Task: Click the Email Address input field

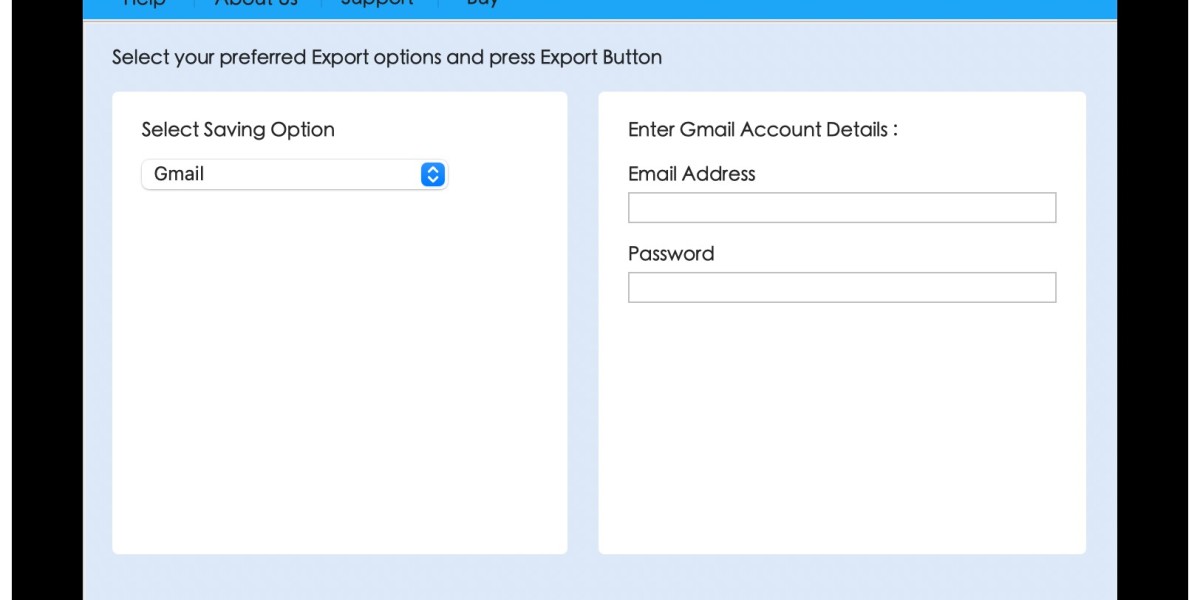Action: pos(842,207)
